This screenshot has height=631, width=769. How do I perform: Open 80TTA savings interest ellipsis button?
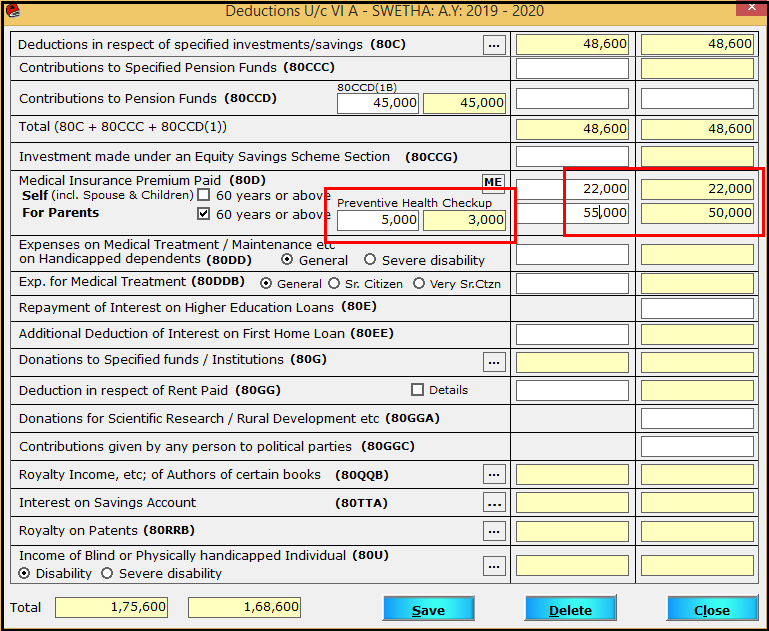(x=494, y=503)
